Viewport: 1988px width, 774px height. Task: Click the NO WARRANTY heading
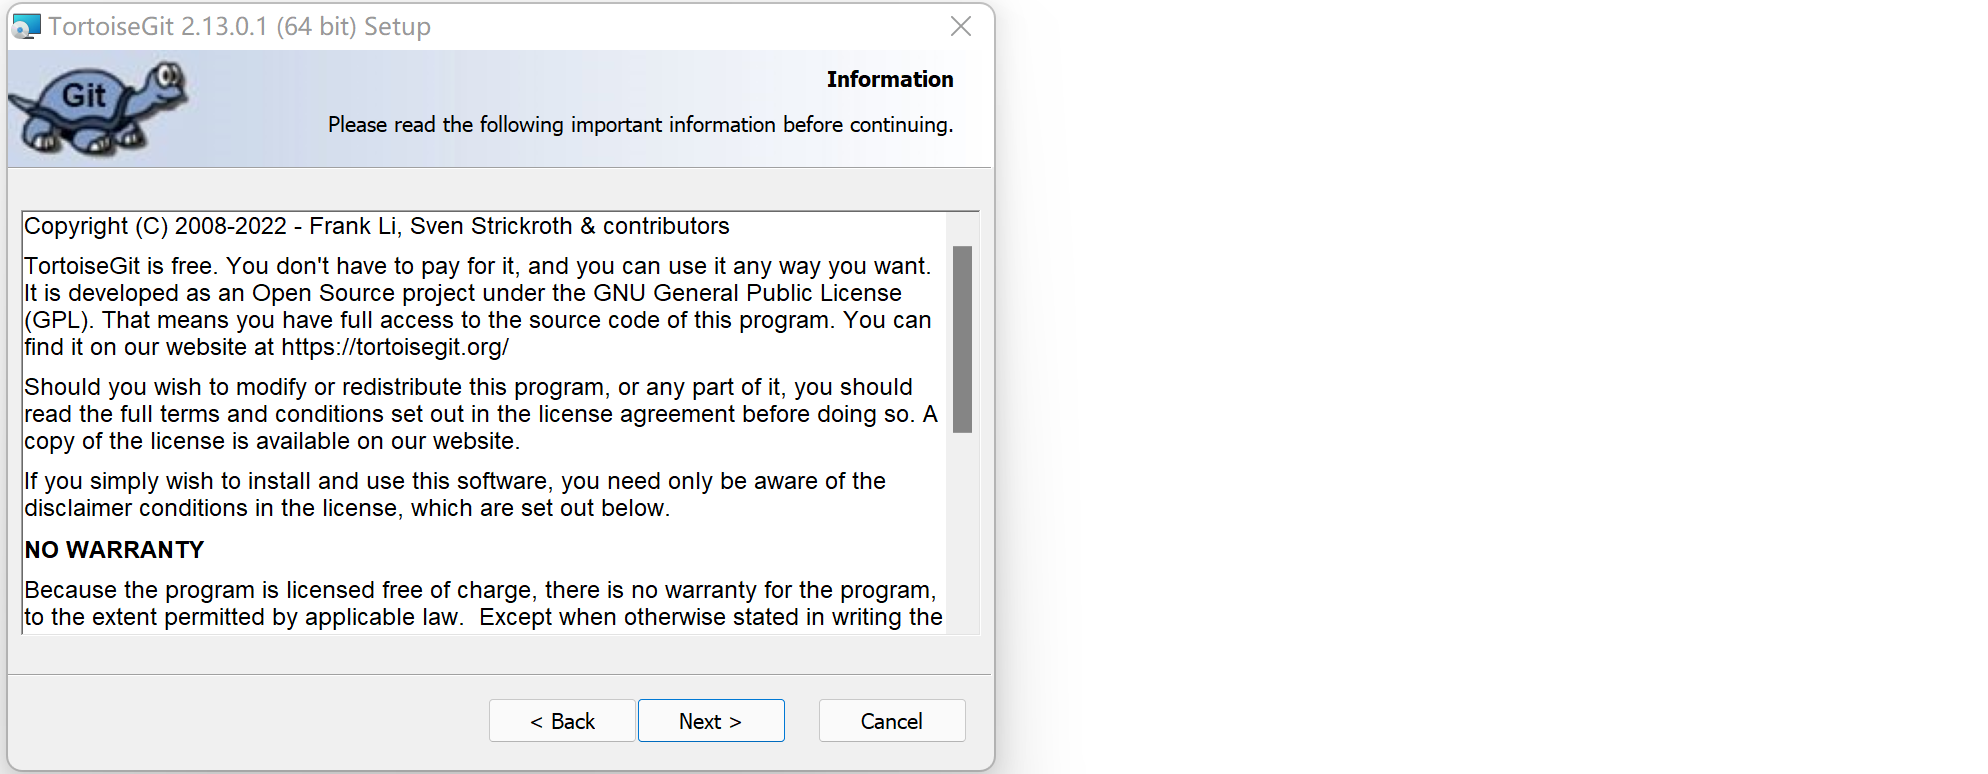point(114,550)
